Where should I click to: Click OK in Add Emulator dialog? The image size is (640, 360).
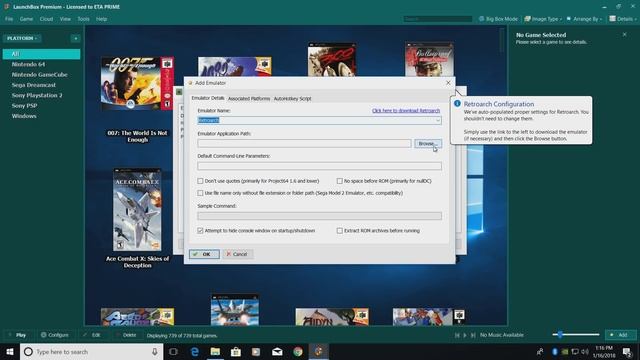204,254
